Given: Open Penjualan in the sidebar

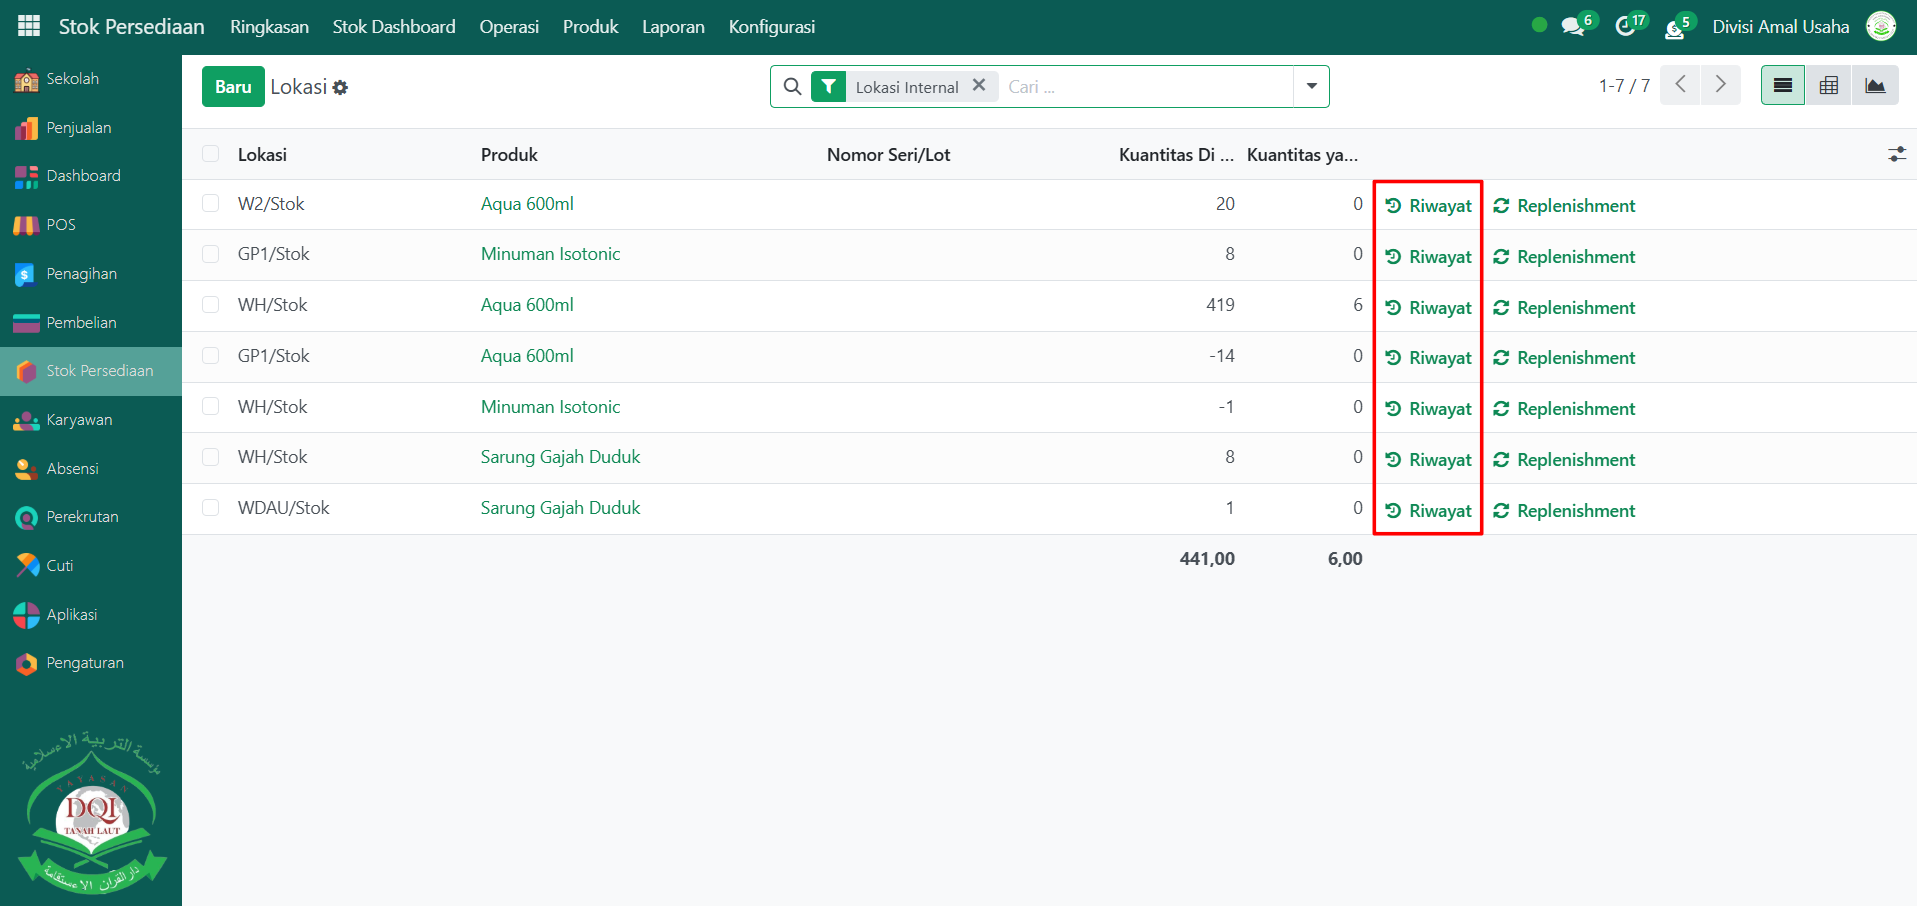Looking at the screenshot, I should pyautogui.click(x=78, y=128).
